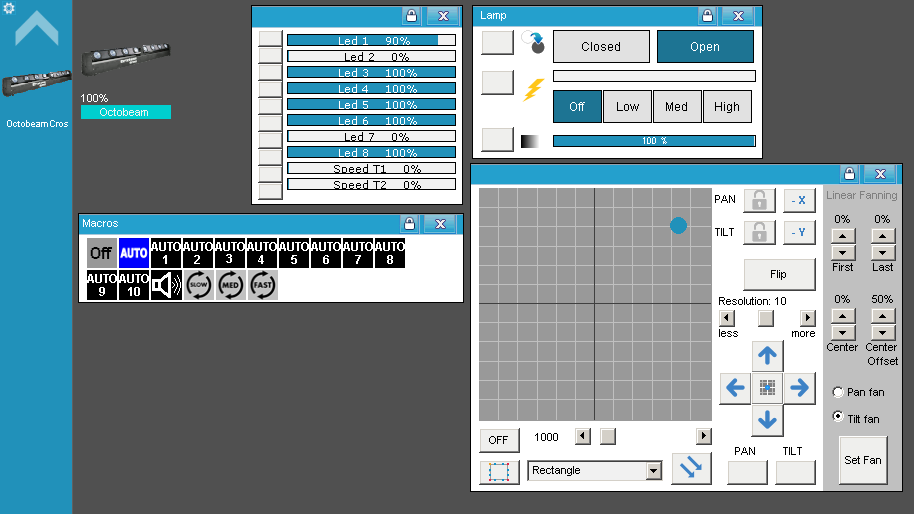
Task: Click the shutter icon in Lamp window
Action: coord(533,43)
